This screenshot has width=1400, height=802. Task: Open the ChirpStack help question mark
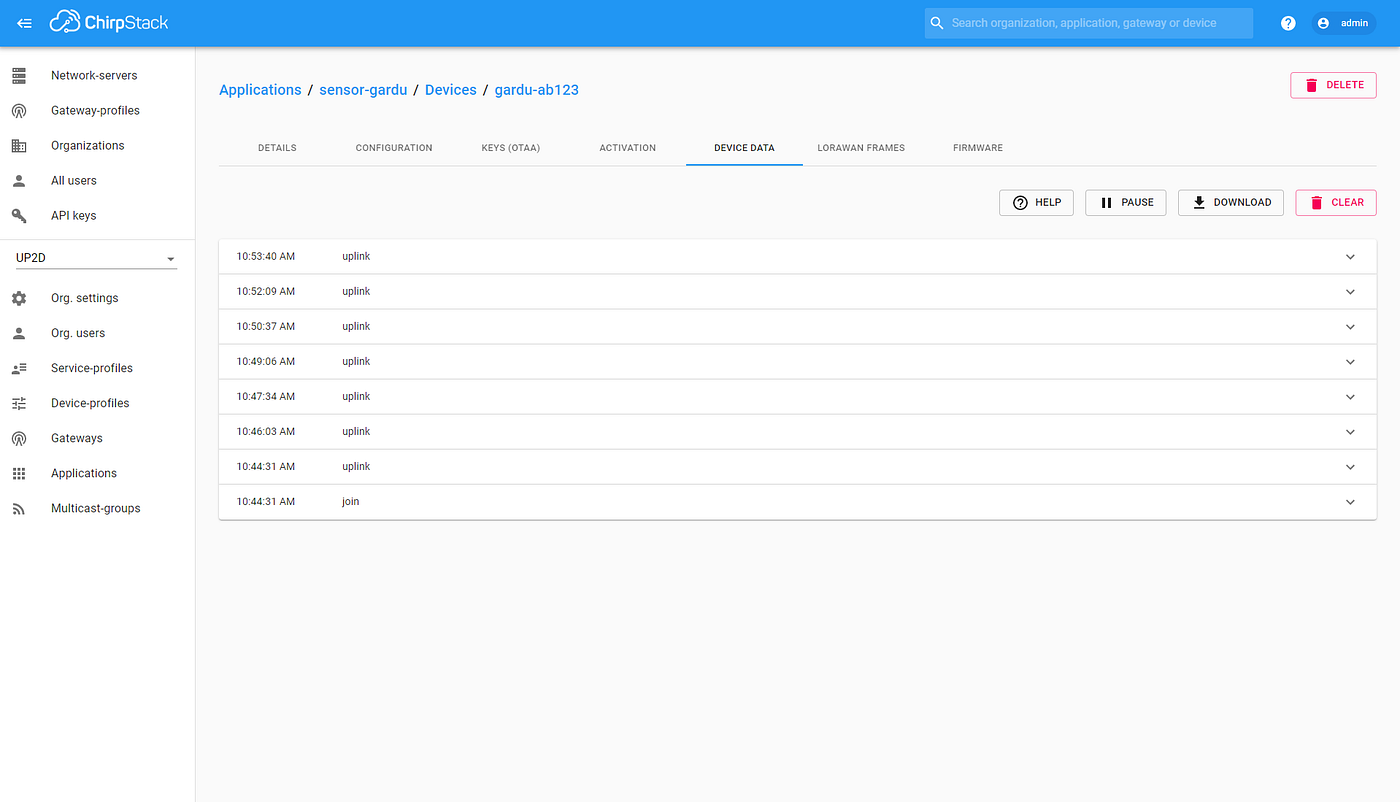click(1287, 22)
